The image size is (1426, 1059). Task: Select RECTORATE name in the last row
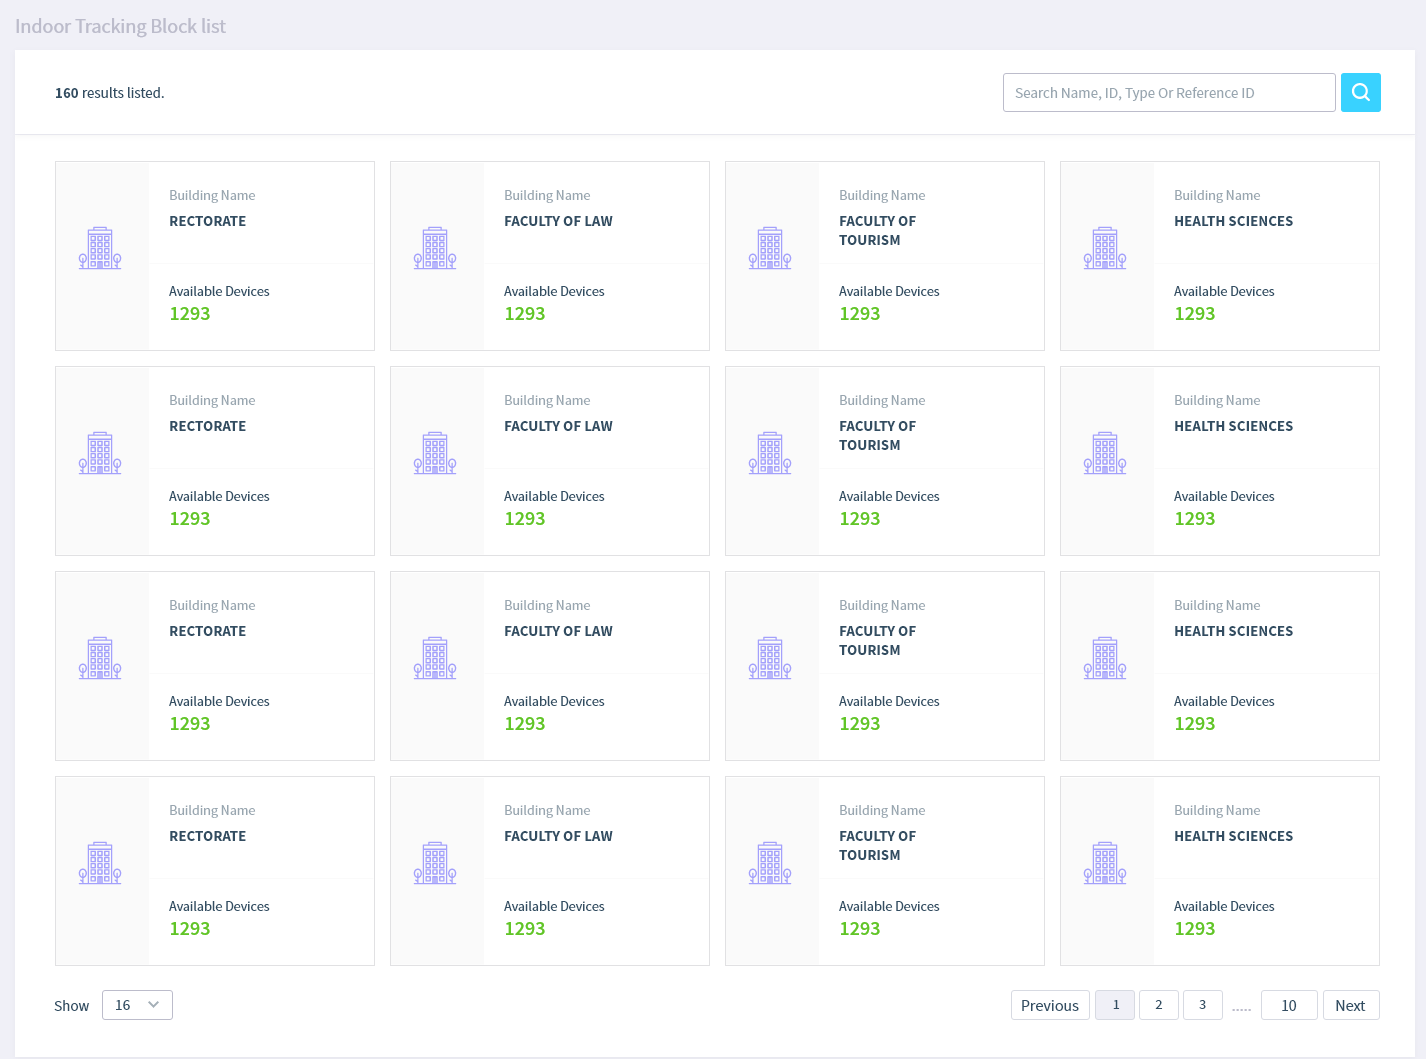pos(208,836)
